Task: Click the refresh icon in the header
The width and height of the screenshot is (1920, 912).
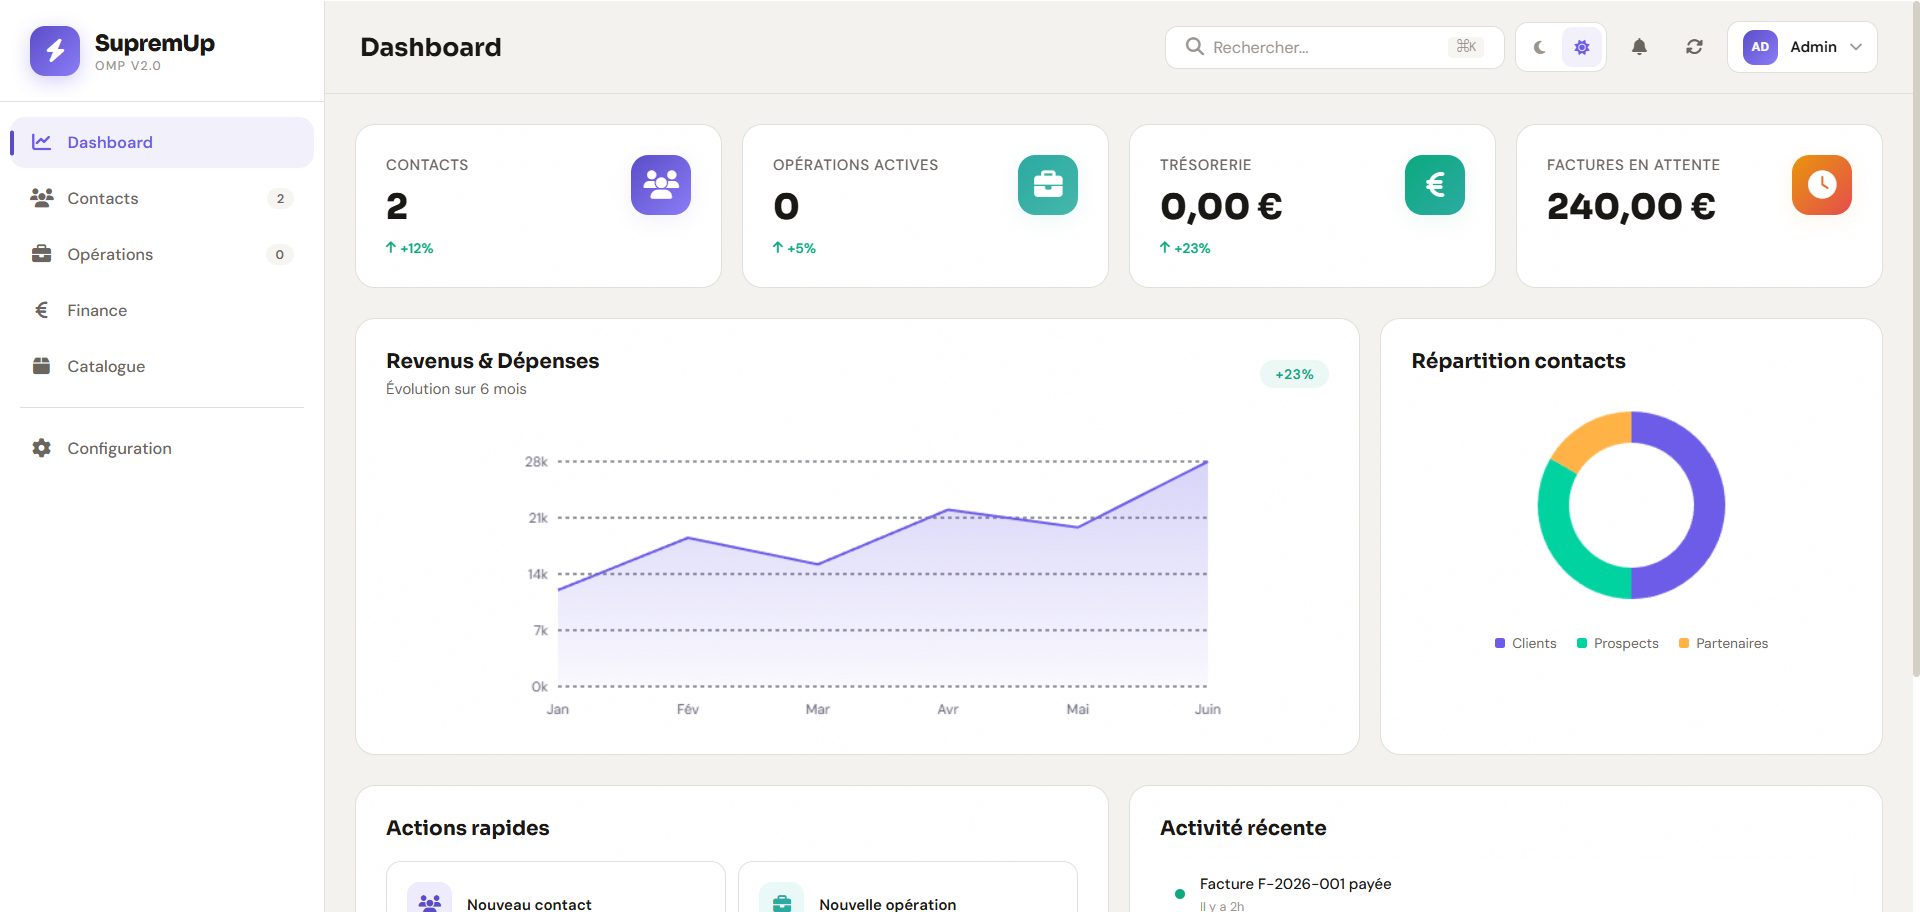Action: pyautogui.click(x=1694, y=47)
